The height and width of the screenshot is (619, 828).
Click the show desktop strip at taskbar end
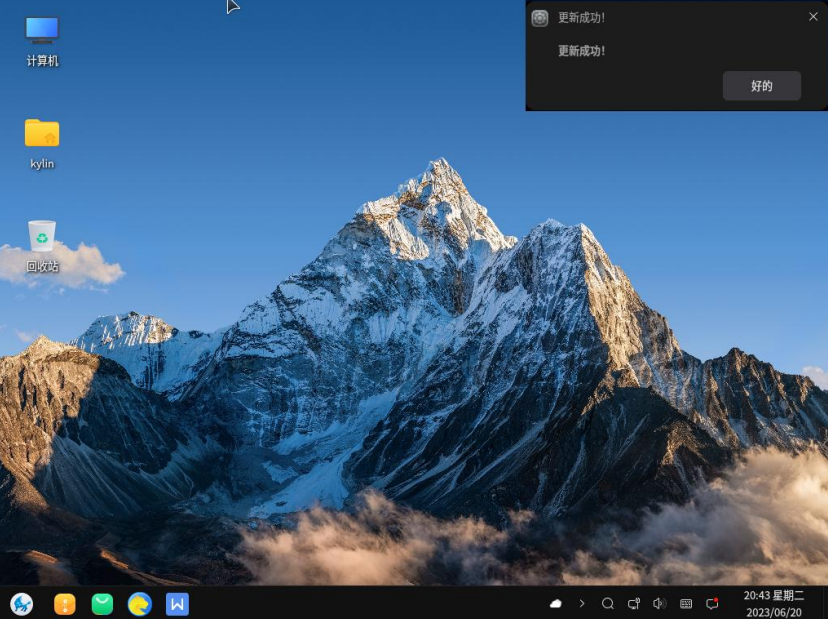[824, 604]
